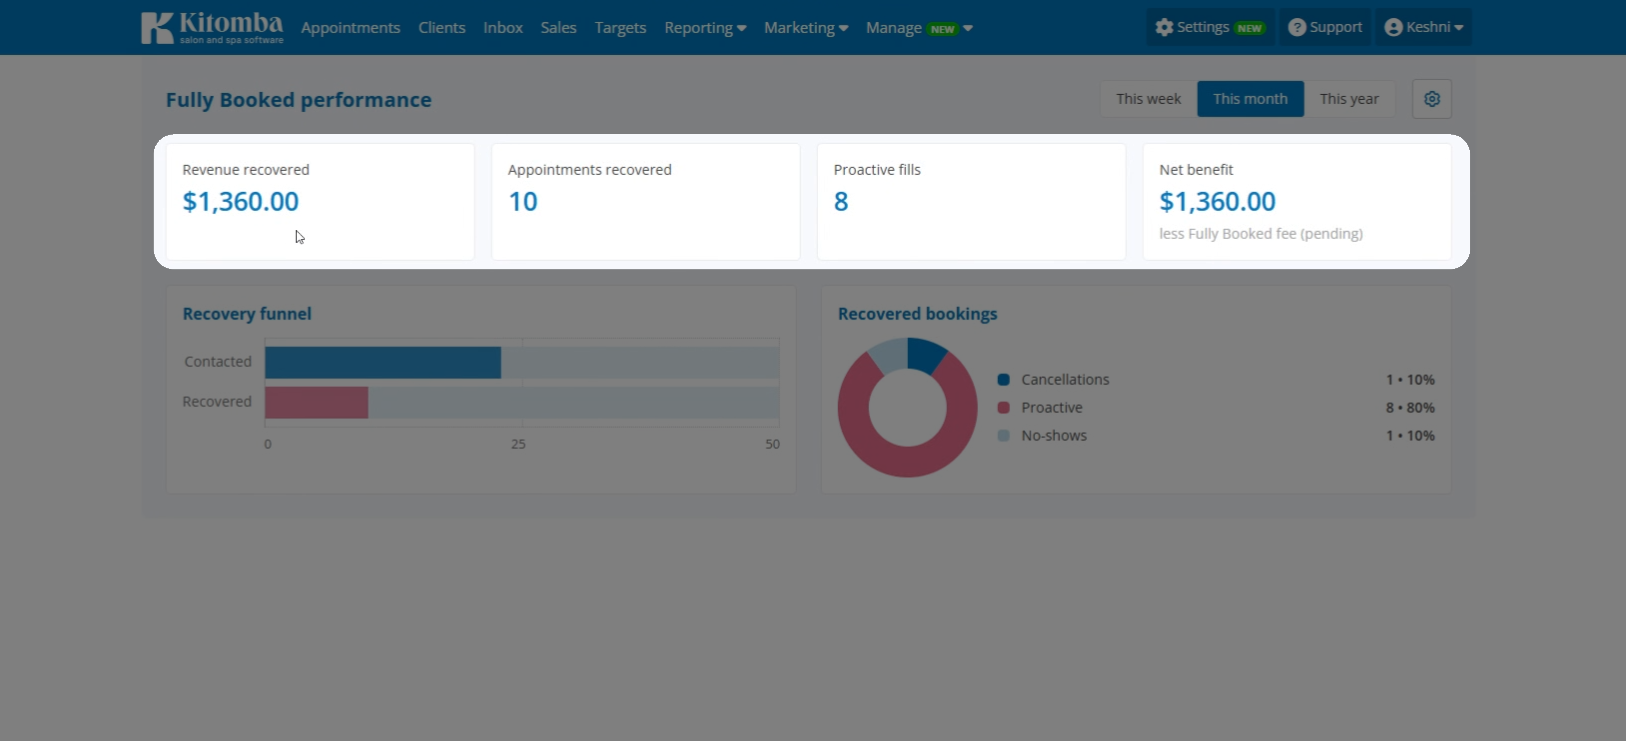Click the NEW badge beside Settings

[x=1249, y=28]
